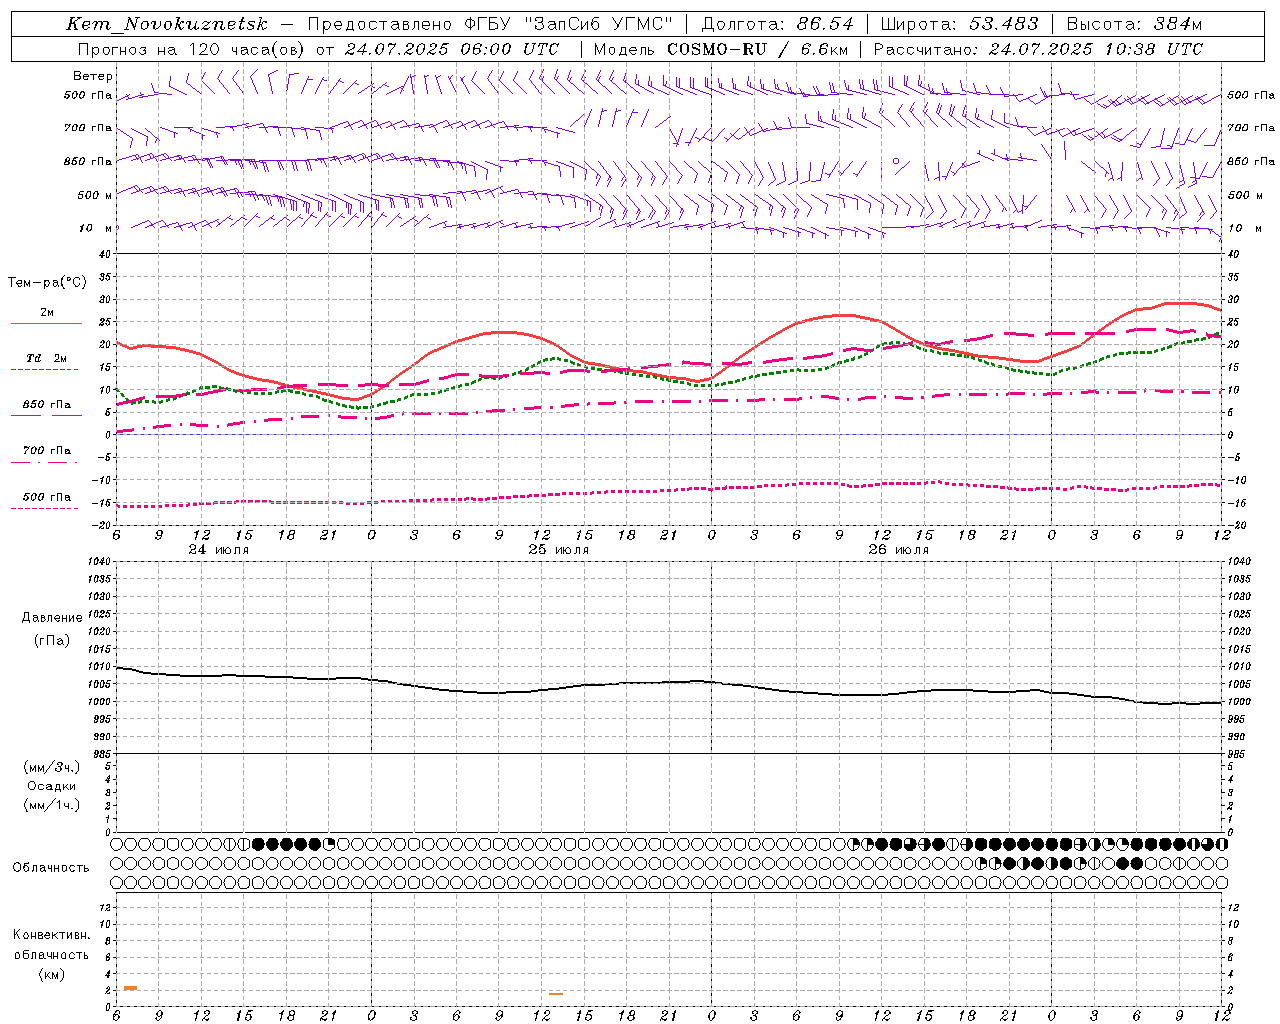The width and height of the screenshot is (1280, 1024).
Task: Select 'Модель COSMO-RU / 6.6км' model text
Action: [720, 49]
